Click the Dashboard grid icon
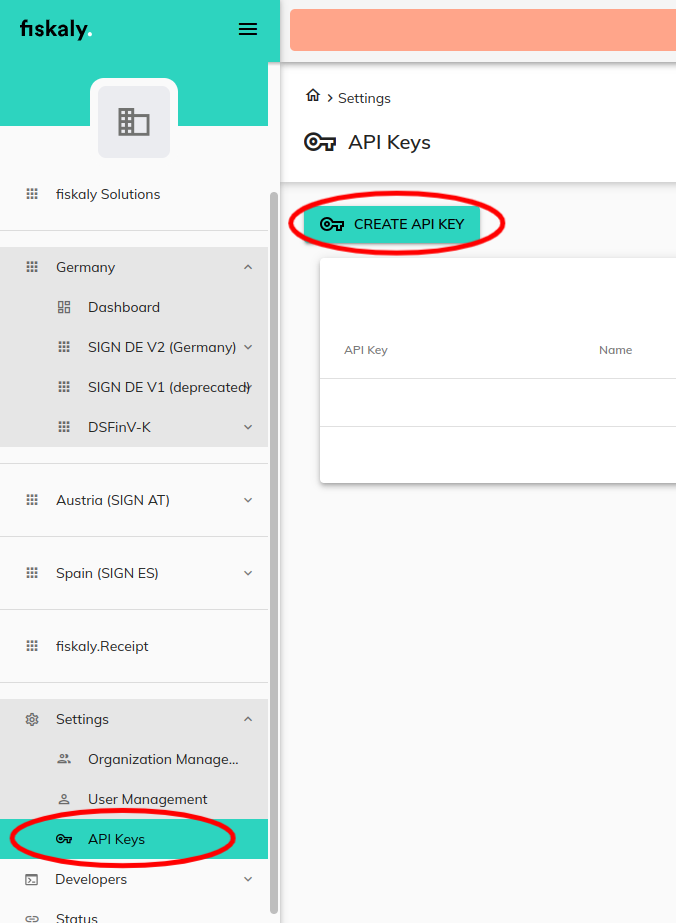This screenshot has height=923, width=676. pos(64,307)
